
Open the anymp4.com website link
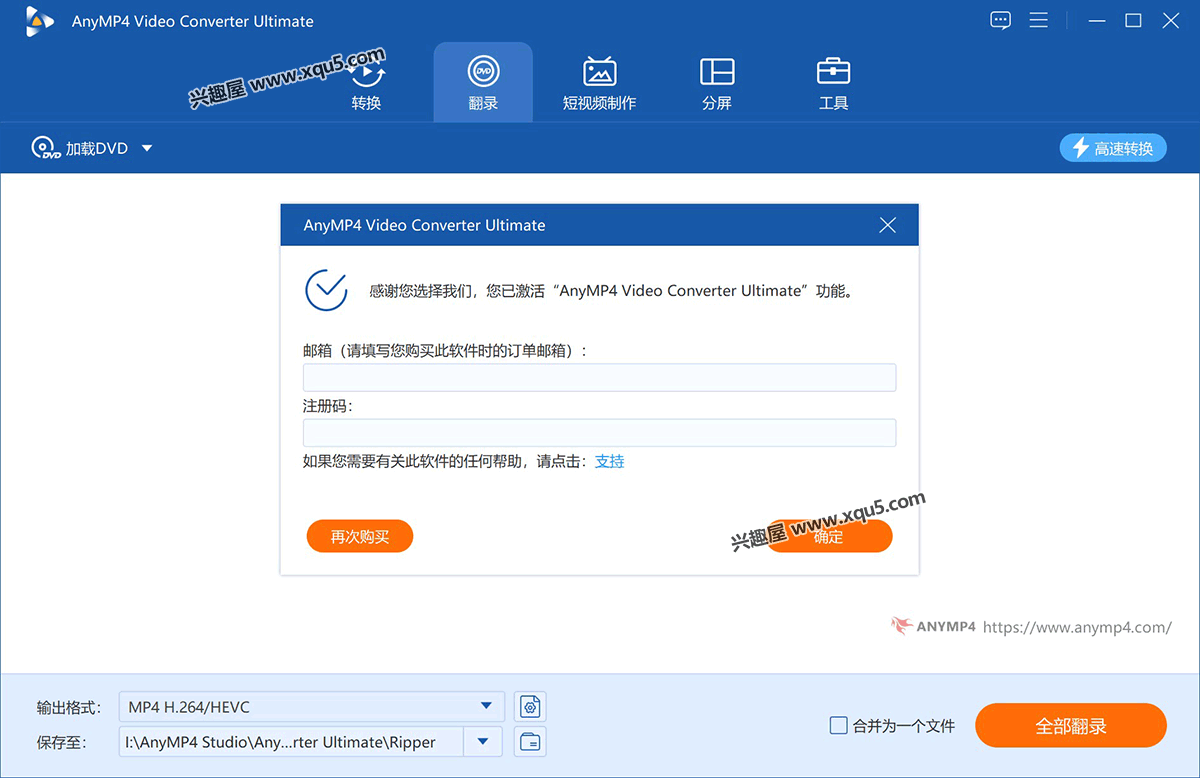(x=1077, y=628)
